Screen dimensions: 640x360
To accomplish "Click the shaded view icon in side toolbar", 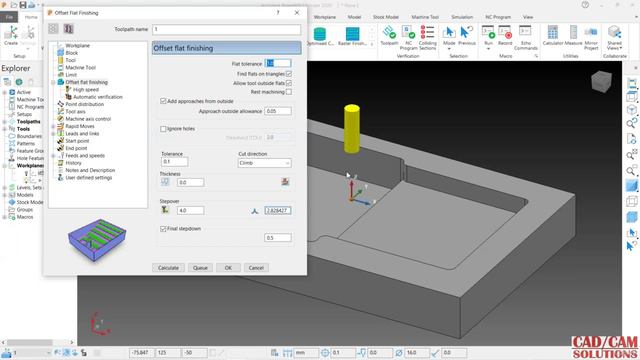I will 631,186.
